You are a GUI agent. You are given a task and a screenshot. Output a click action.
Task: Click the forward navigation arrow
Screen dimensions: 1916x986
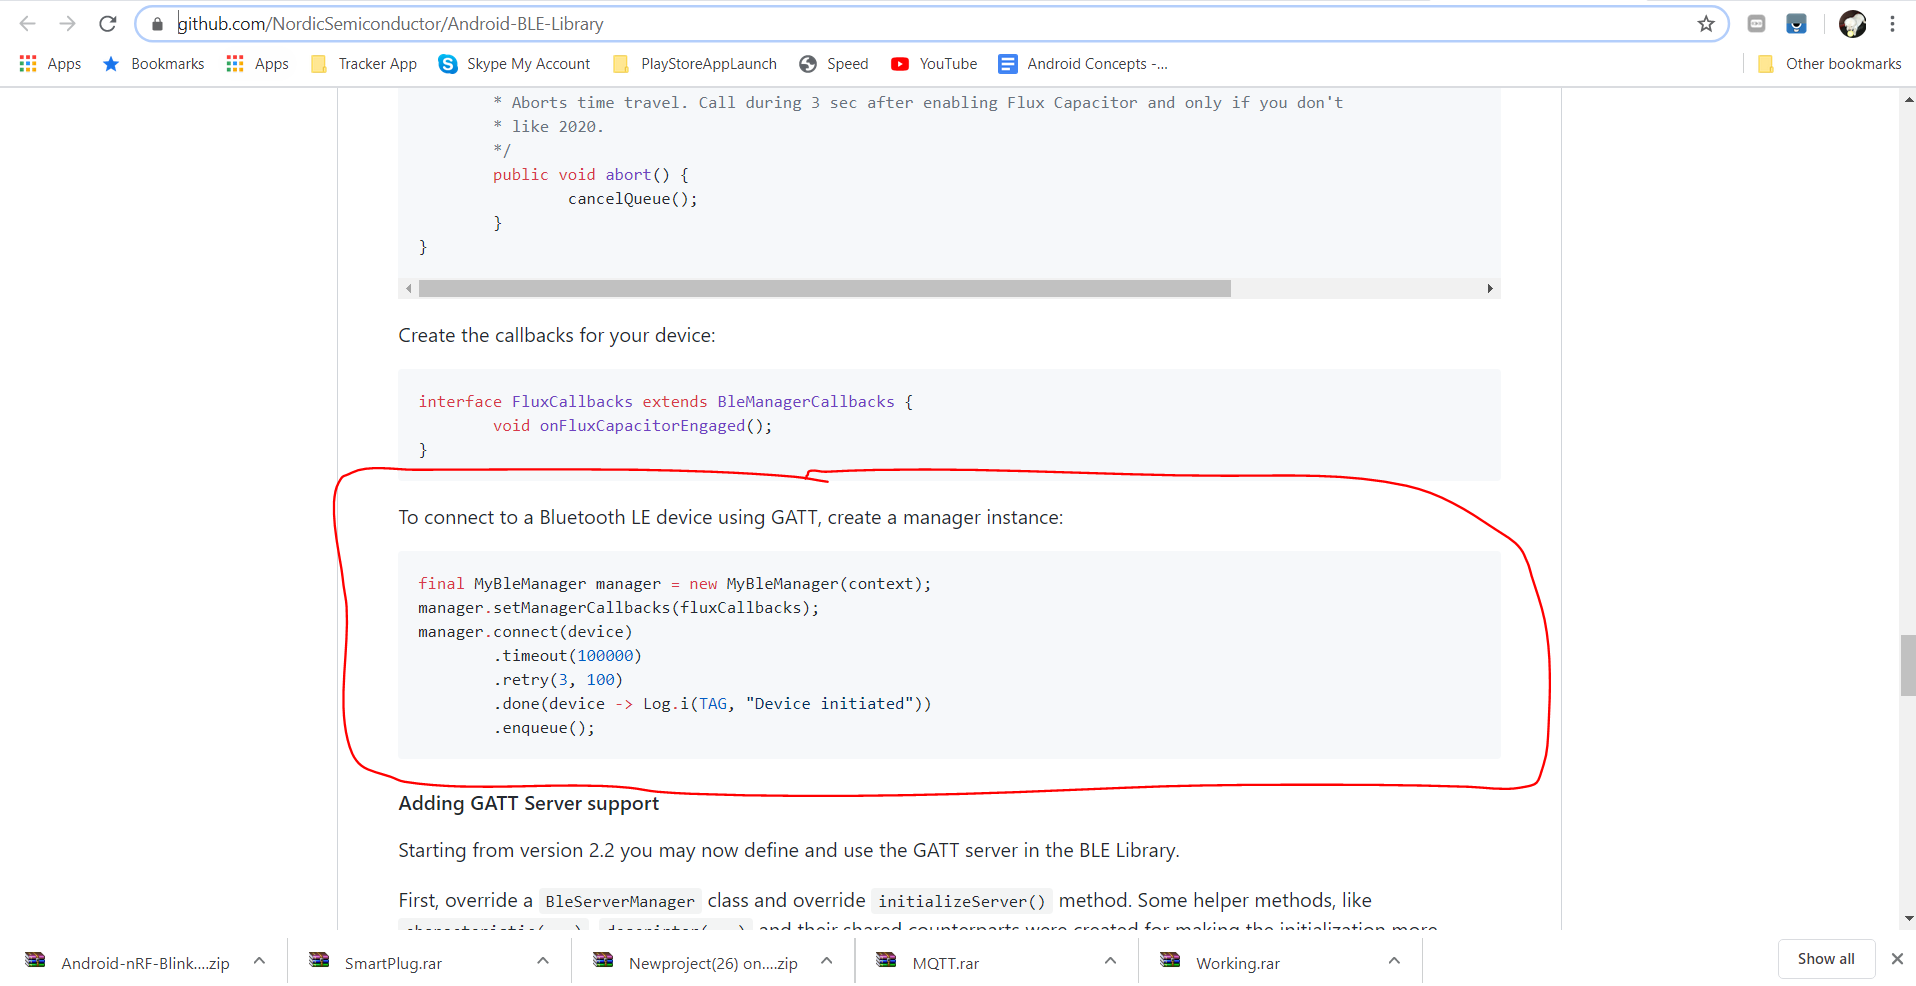pyautogui.click(x=67, y=23)
